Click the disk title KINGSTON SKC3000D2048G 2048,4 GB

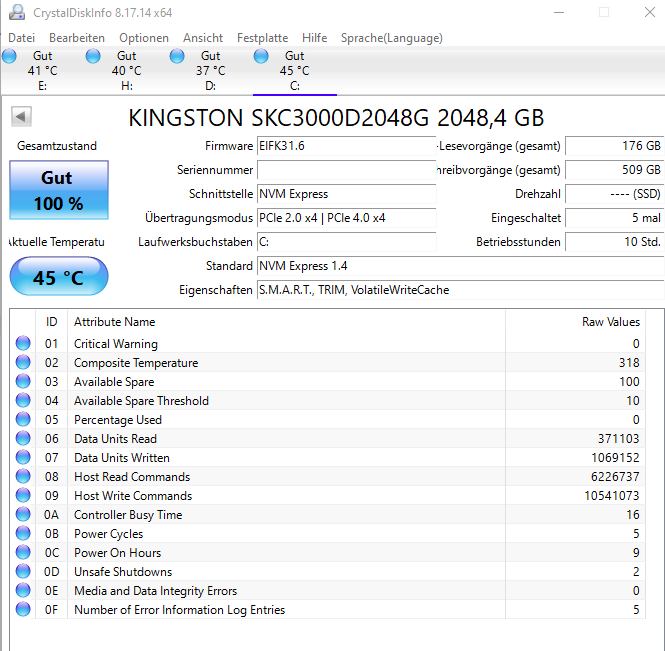click(336, 117)
